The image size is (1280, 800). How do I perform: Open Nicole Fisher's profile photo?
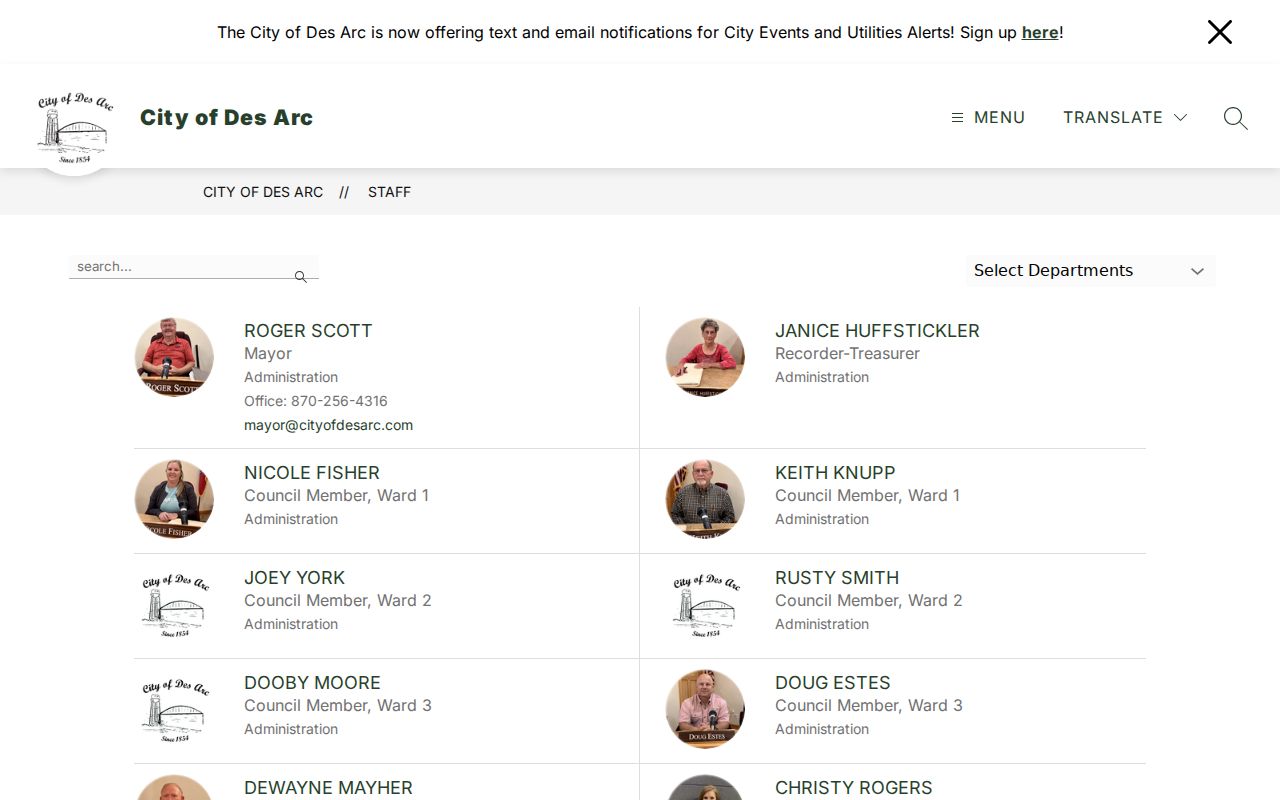coord(174,499)
